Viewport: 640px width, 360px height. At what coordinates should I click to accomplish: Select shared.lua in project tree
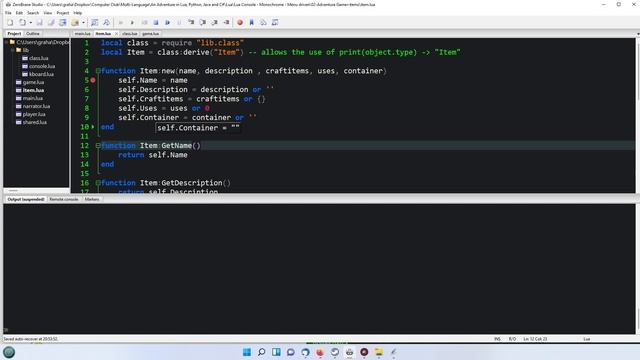click(35, 122)
